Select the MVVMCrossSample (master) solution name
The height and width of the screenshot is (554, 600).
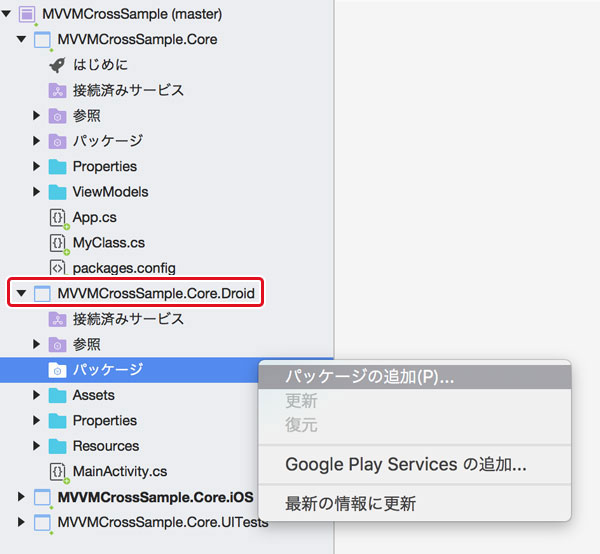pos(132,14)
